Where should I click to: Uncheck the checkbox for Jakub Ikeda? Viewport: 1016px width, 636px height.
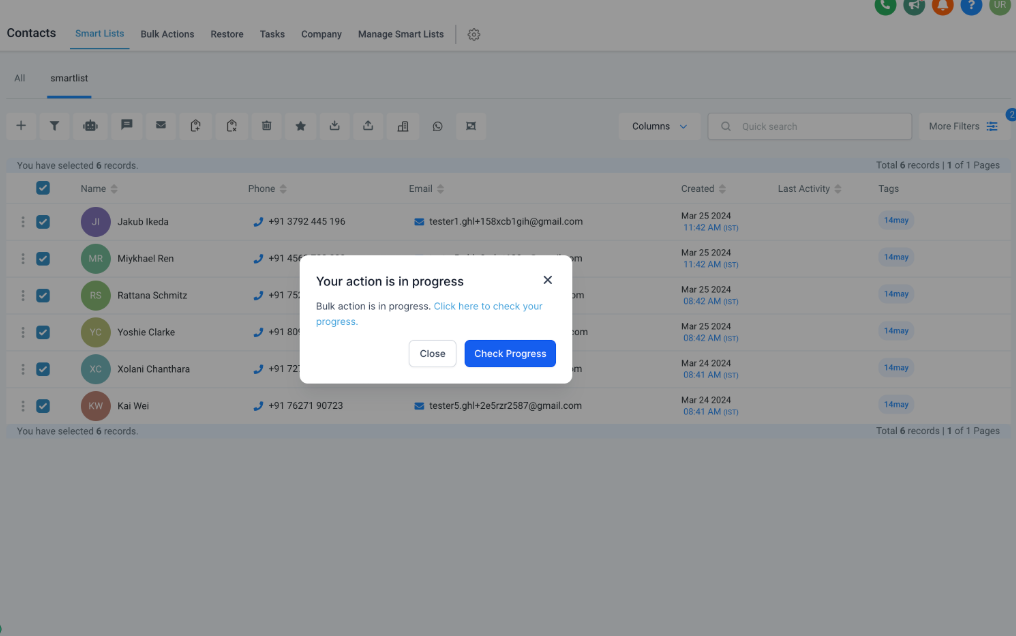click(x=43, y=222)
